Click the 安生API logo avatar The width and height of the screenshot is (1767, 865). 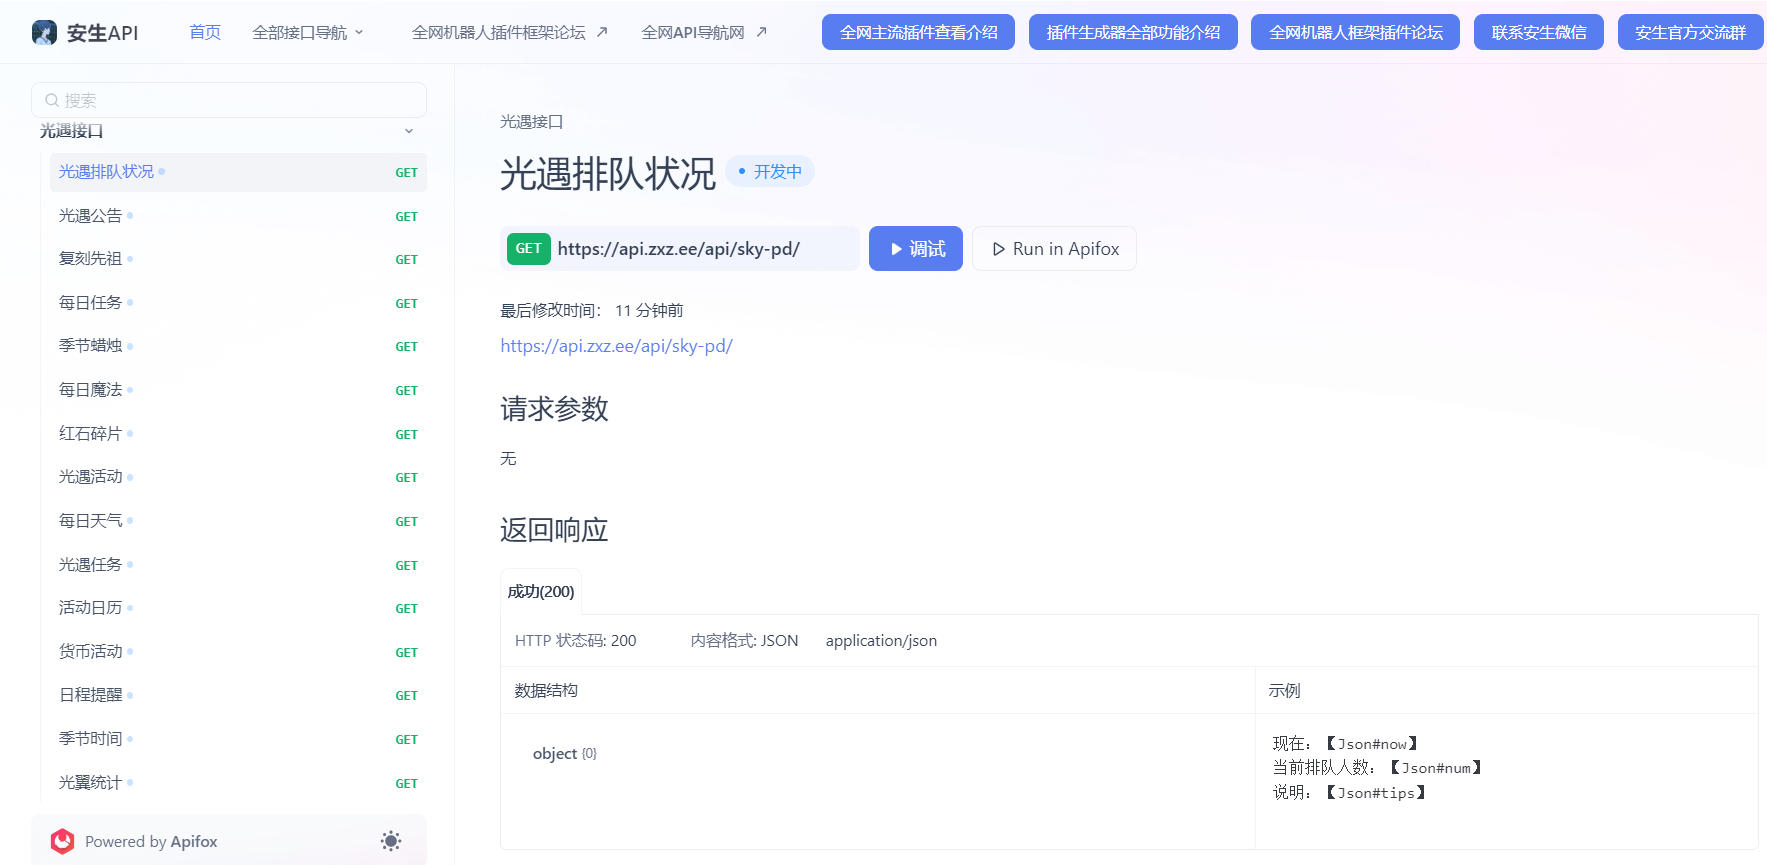coord(44,33)
